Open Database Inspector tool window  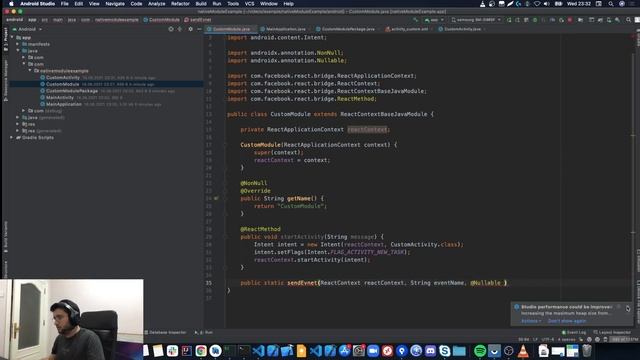(x=165, y=332)
